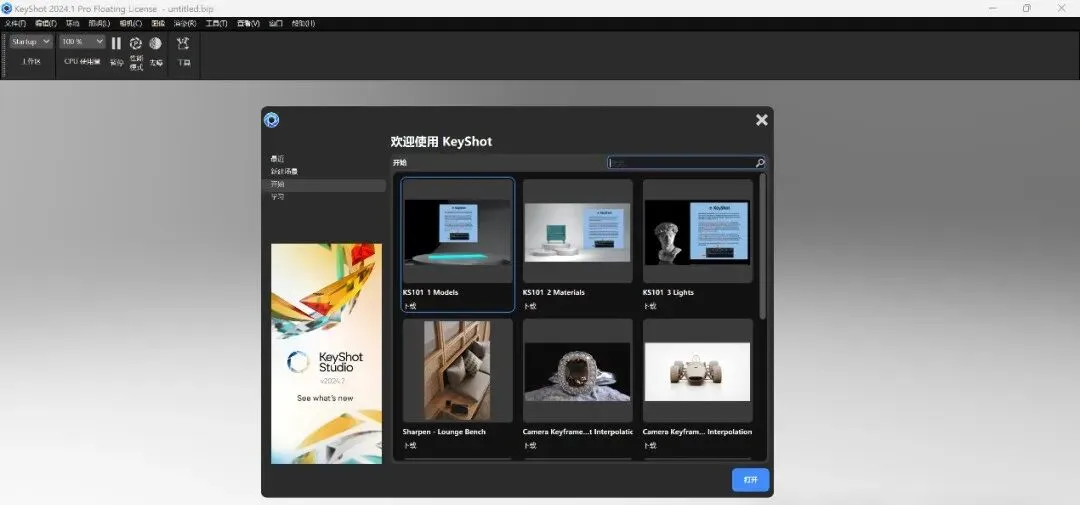This screenshot has width=1080, height=505.
Task: Click the Sharpen - Lounge Bench title
Action: click(x=444, y=432)
